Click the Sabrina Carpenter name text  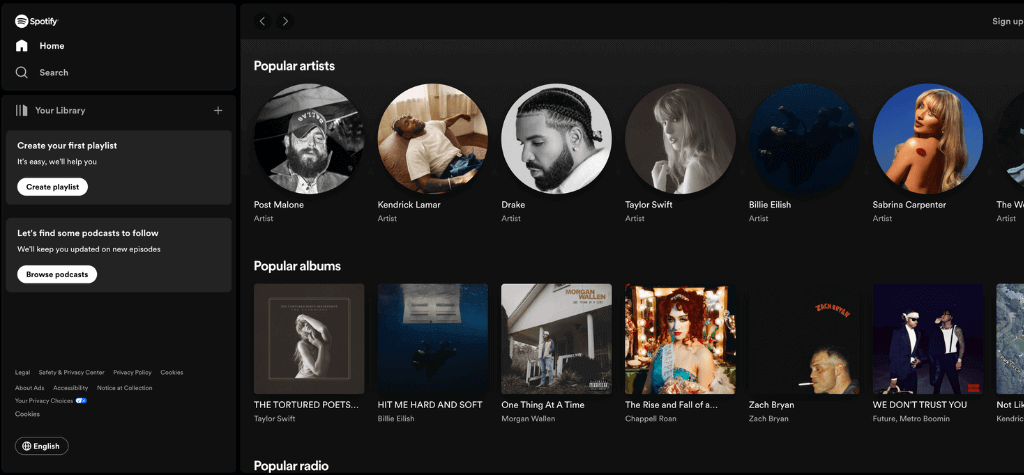[909, 205]
